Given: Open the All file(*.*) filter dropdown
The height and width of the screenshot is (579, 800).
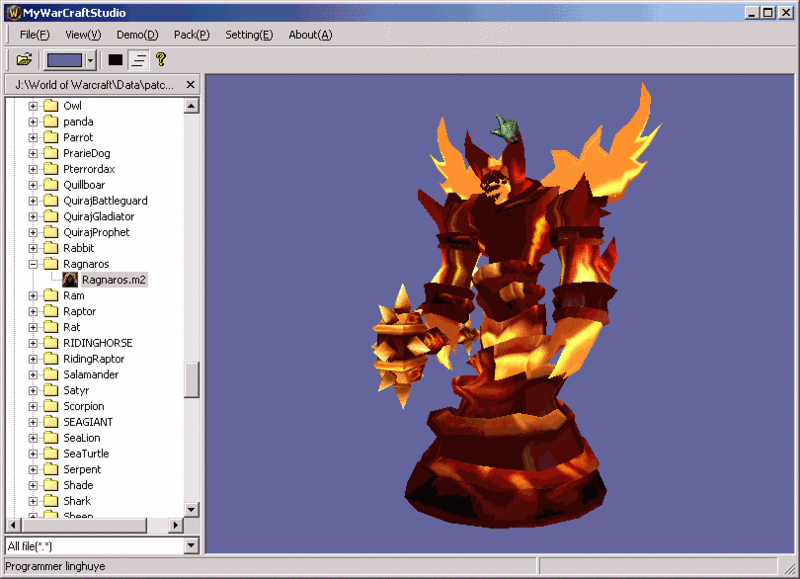Looking at the screenshot, I should coord(191,546).
